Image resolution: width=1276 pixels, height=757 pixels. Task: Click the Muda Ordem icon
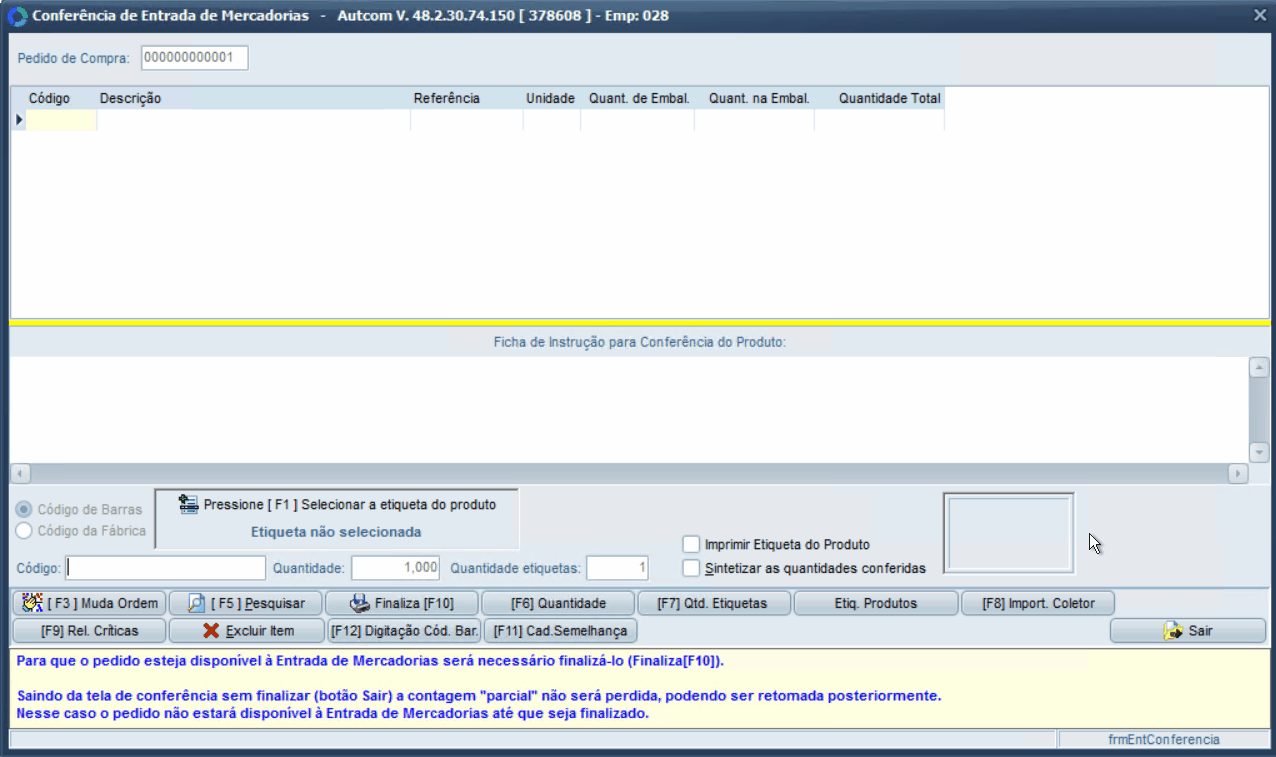(32, 603)
